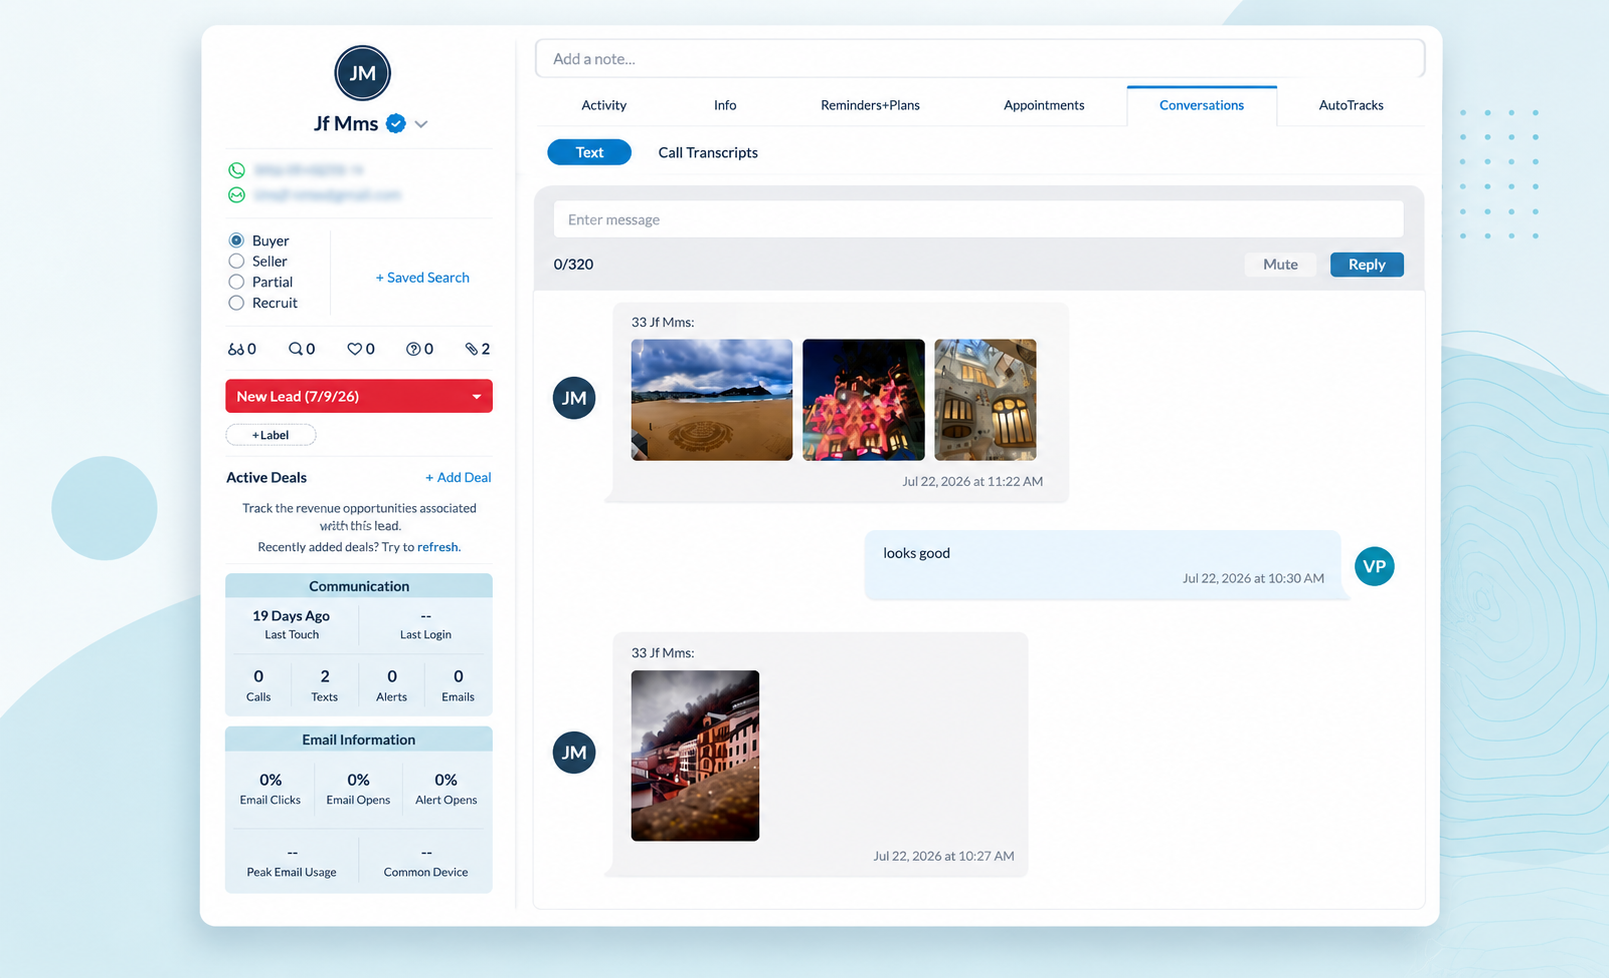The image size is (1609, 978).
Task: Click the + Saved Search link
Action: click(x=422, y=278)
